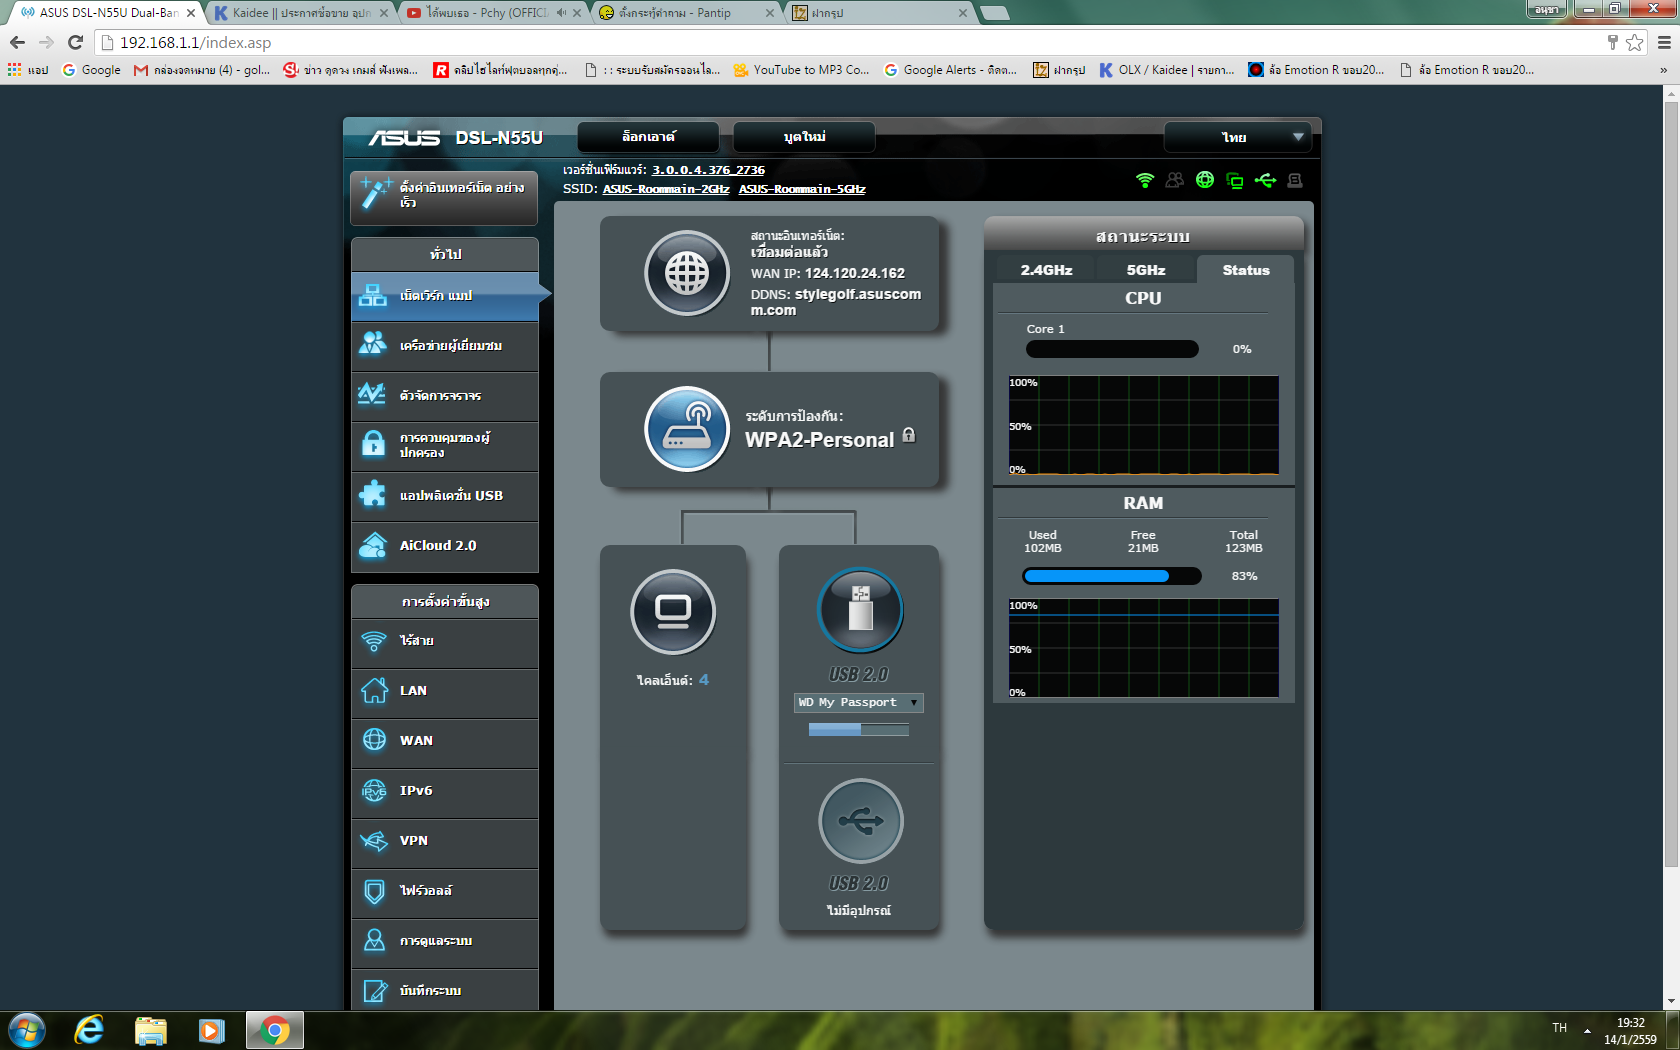Open Windows Explorer from taskbar
Image resolution: width=1680 pixels, height=1050 pixels.
[x=150, y=1030]
